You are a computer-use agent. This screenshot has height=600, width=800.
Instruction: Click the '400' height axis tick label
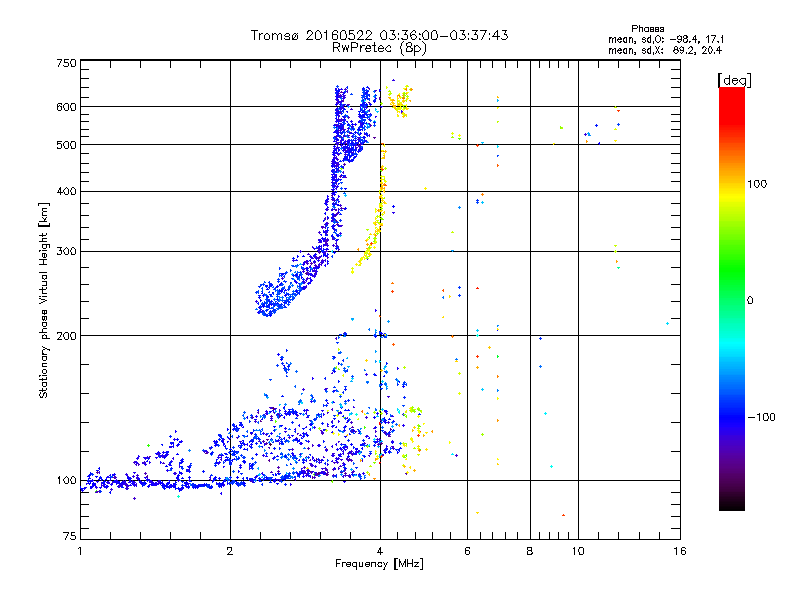pyautogui.click(x=66, y=192)
